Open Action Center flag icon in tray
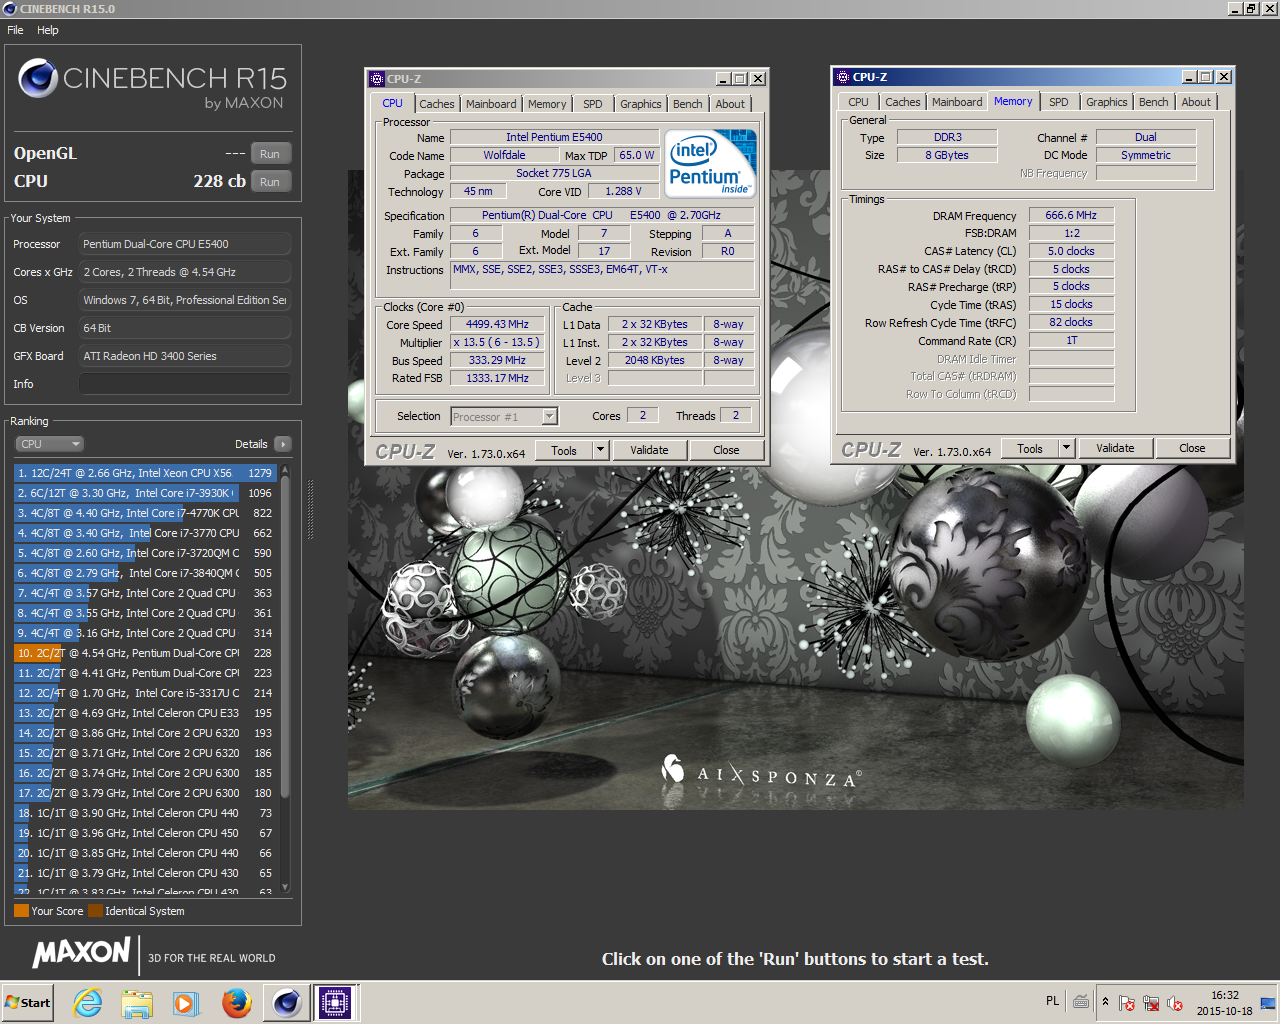 tap(1126, 1003)
